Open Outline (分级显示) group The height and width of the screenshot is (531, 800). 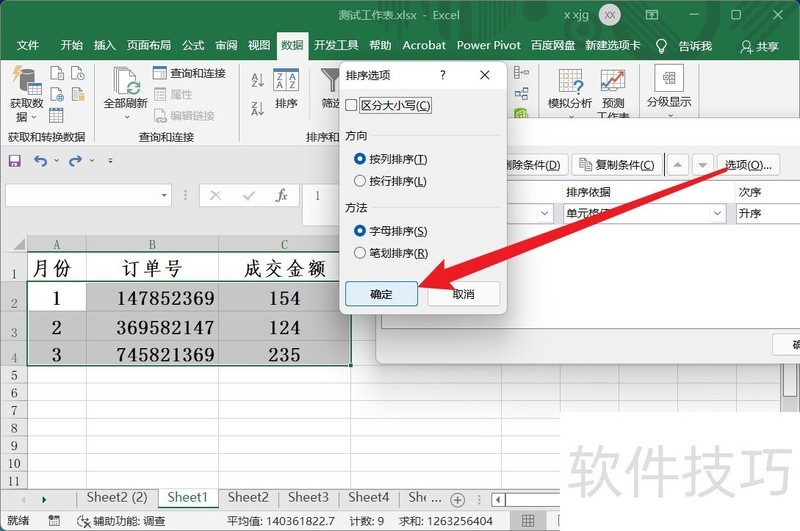coord(669,92)
